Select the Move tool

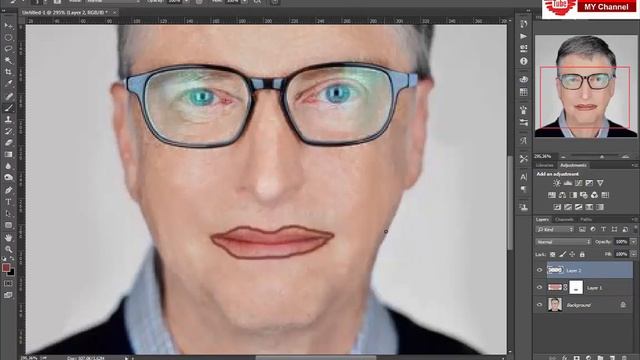tap(8, 25)
